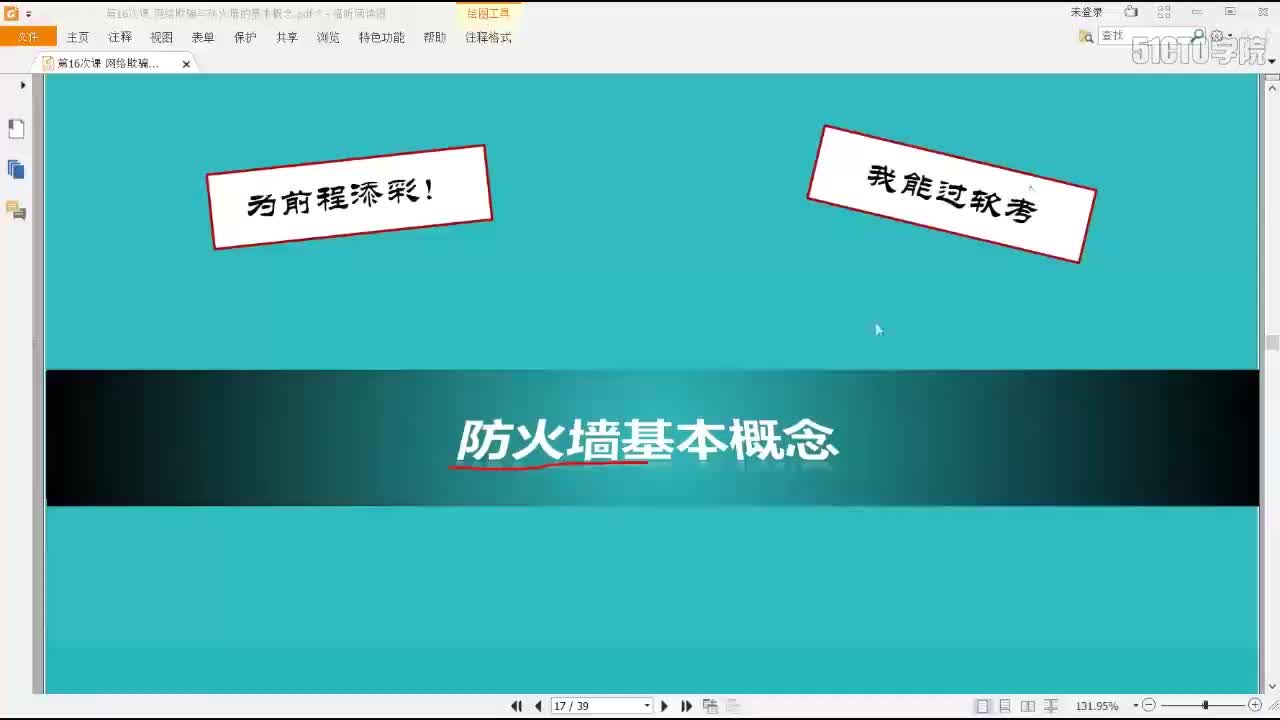Switch to the 共享 ribbon tab

287,37
